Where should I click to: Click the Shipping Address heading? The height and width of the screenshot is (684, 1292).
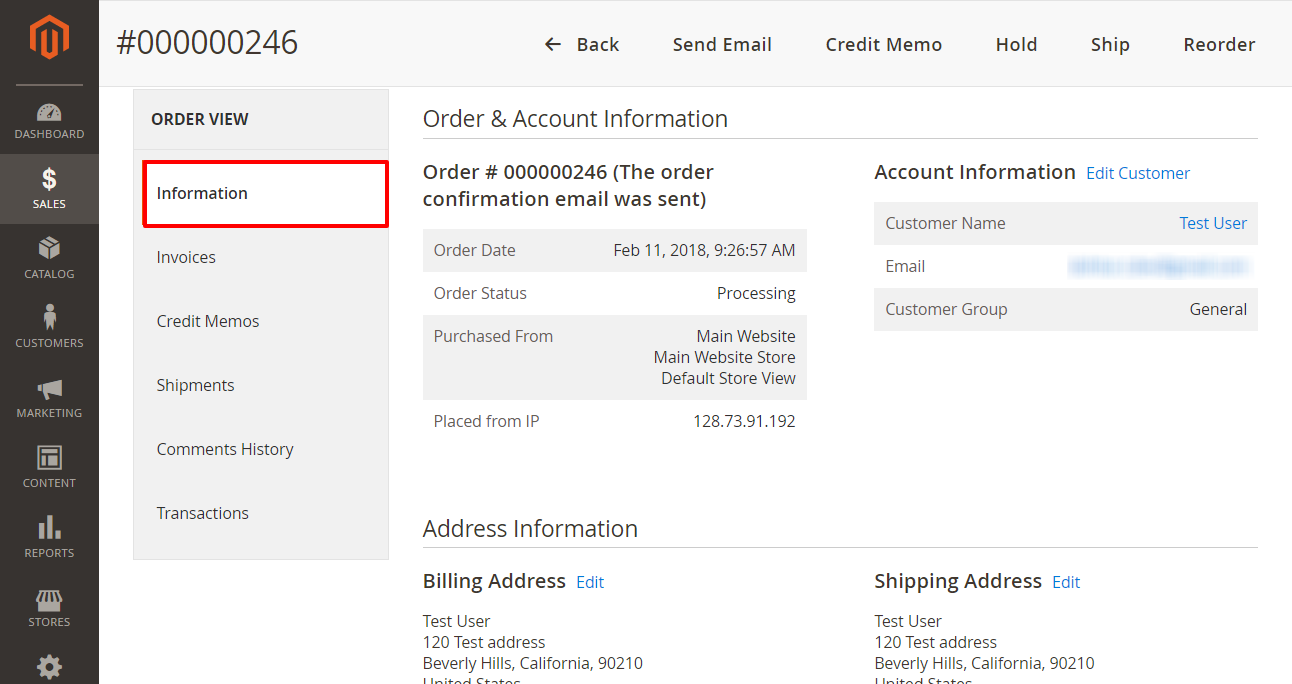[x=958, y=581]
